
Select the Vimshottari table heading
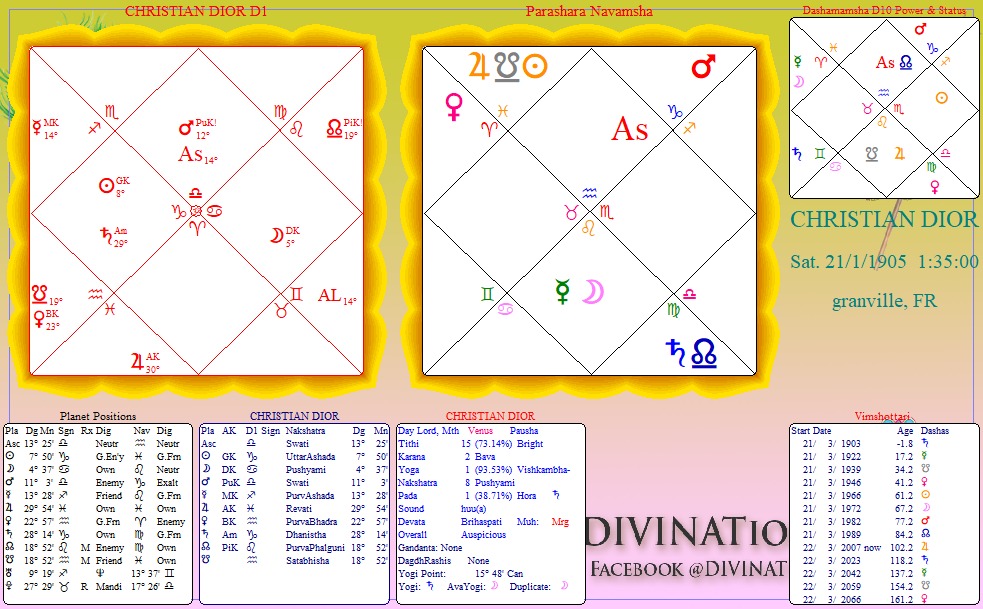881,416
